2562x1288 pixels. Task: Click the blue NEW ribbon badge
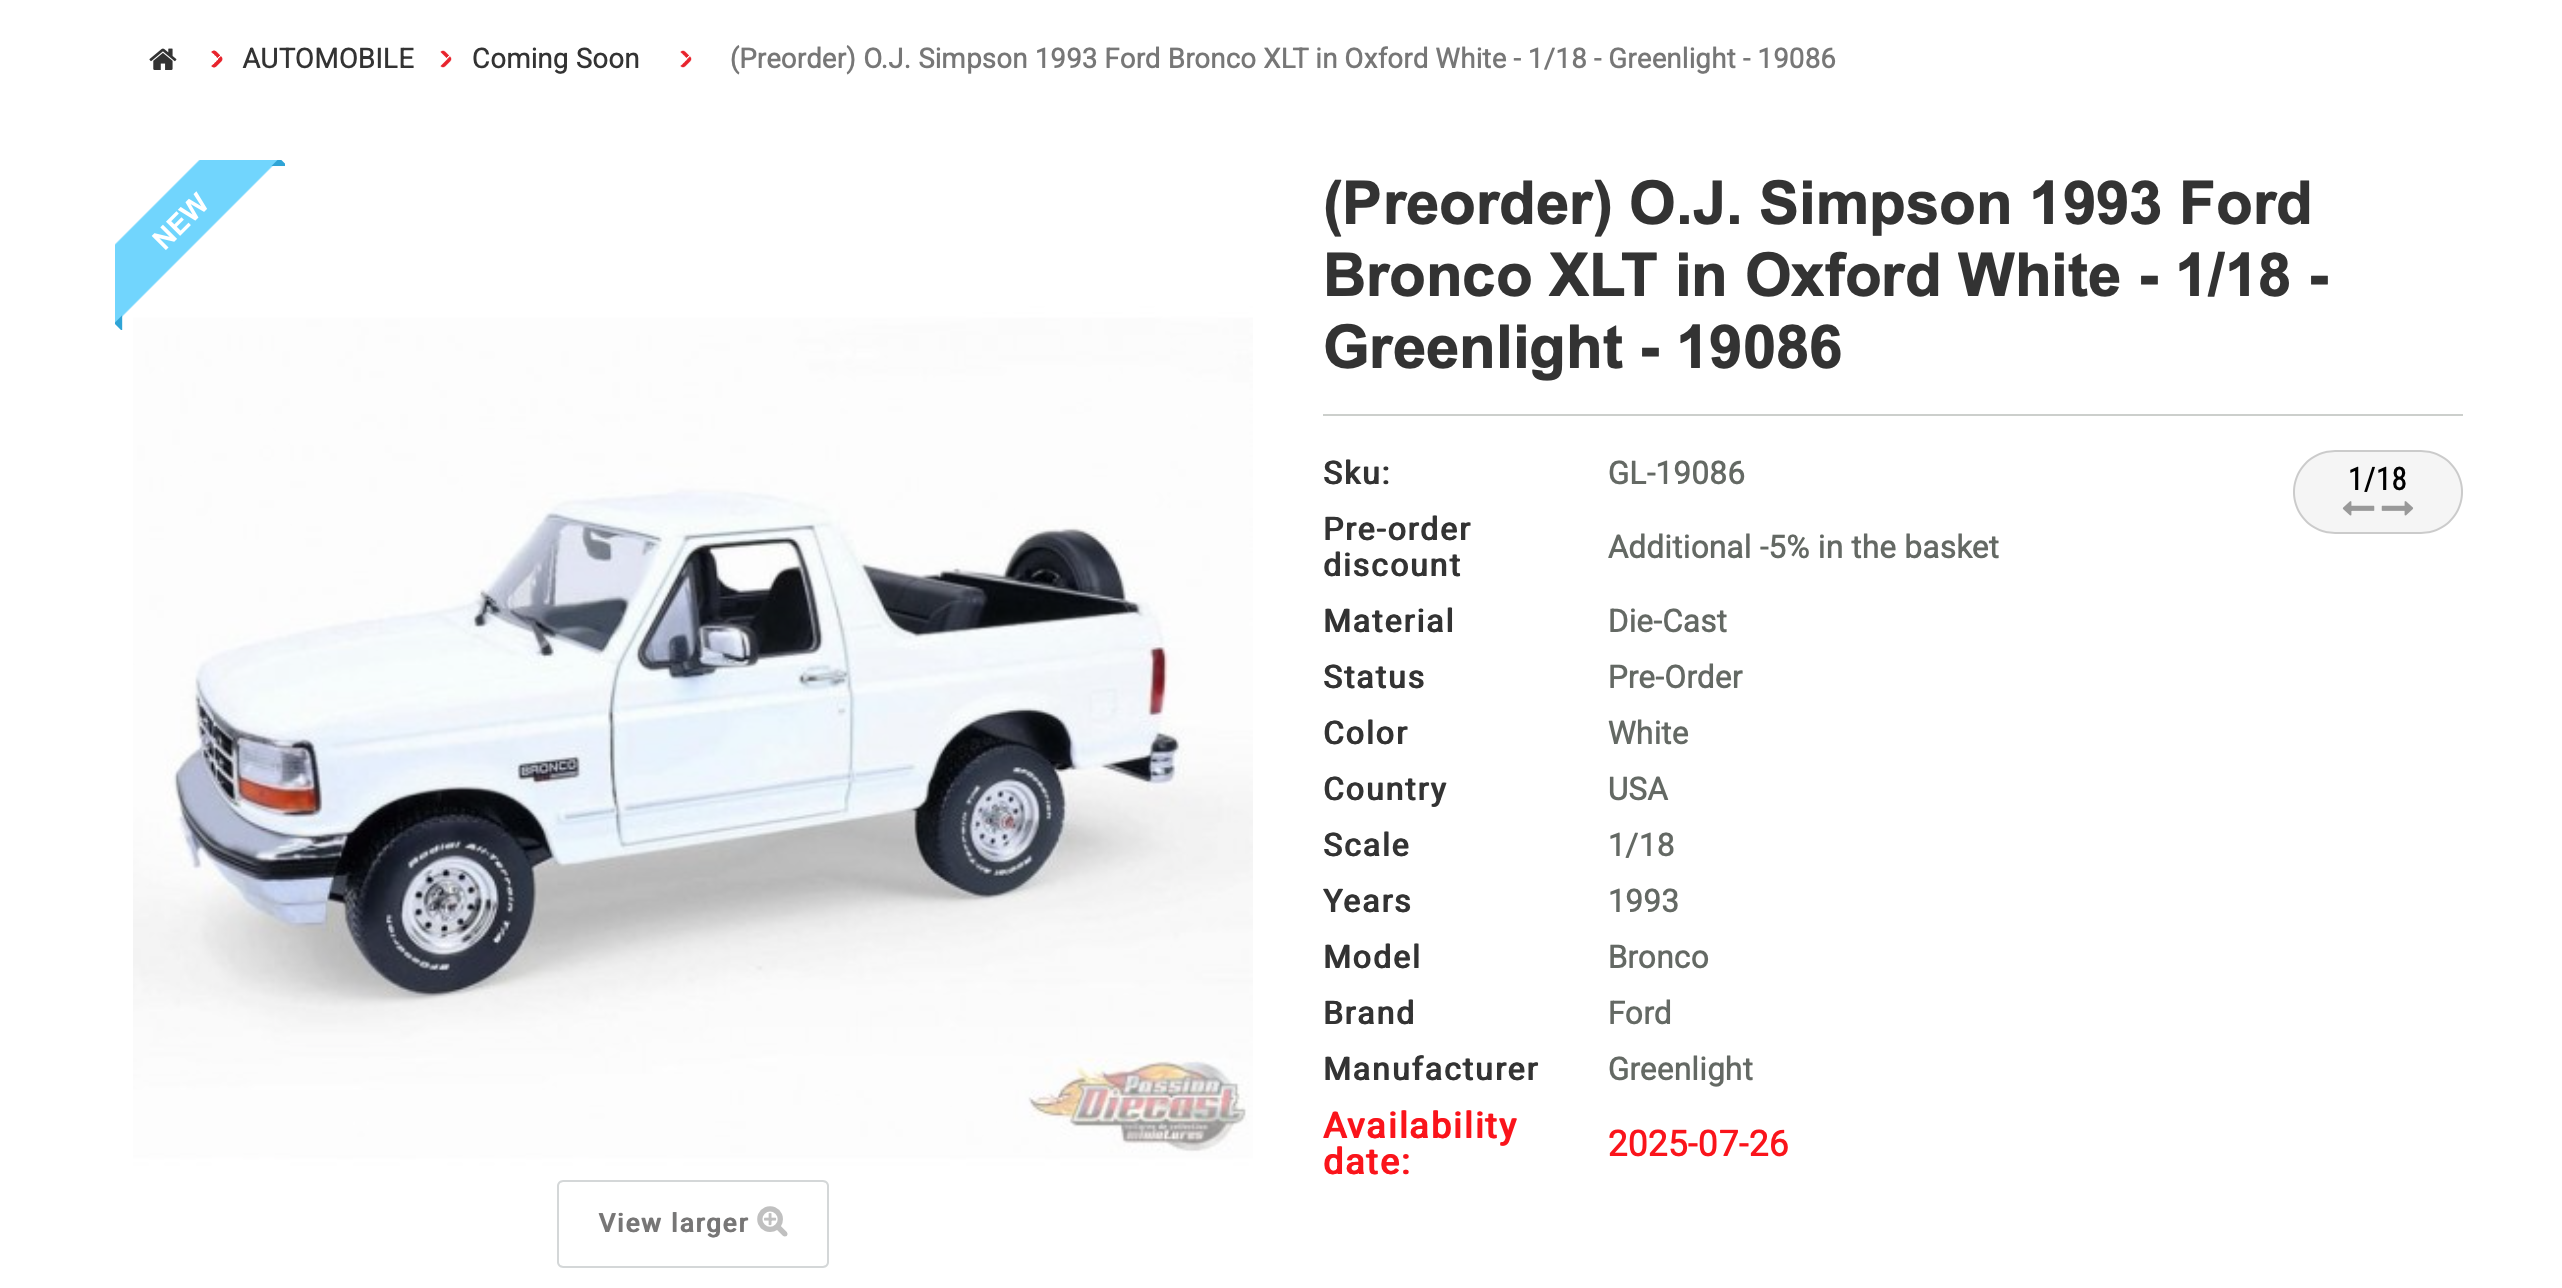(x=182, y=220)
